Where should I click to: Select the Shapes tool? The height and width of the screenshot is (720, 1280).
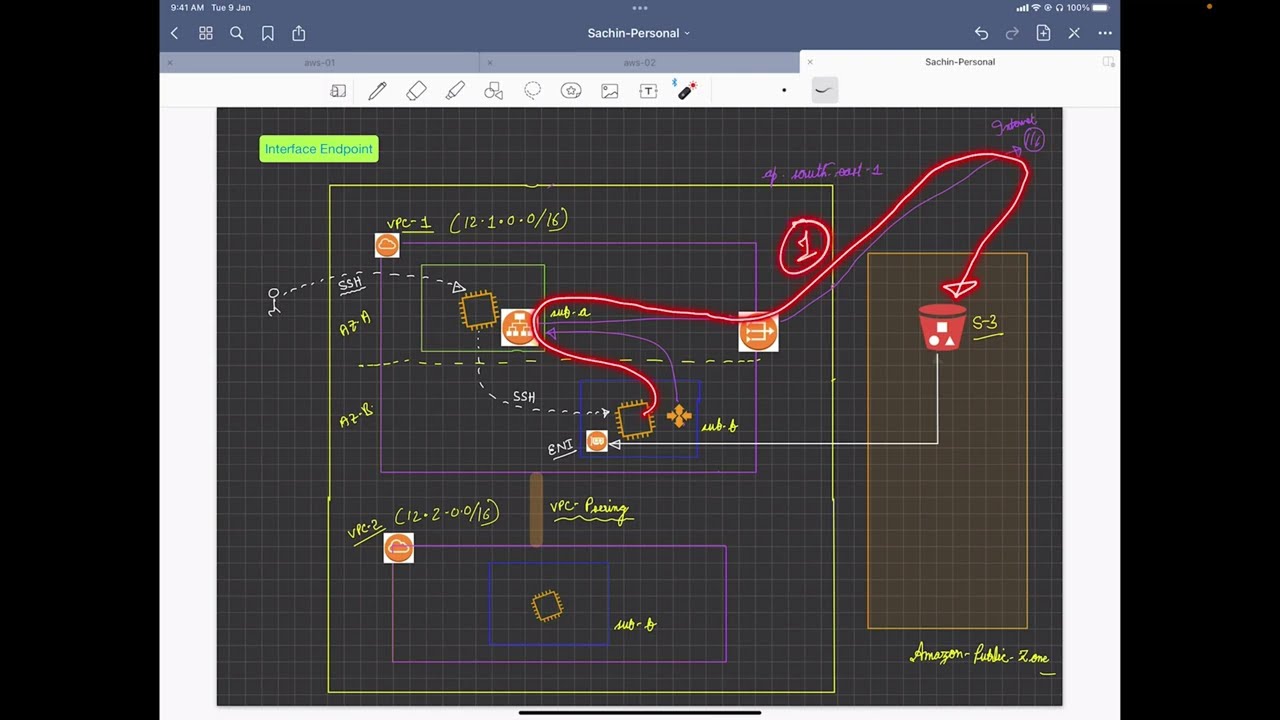pos(493,91)
